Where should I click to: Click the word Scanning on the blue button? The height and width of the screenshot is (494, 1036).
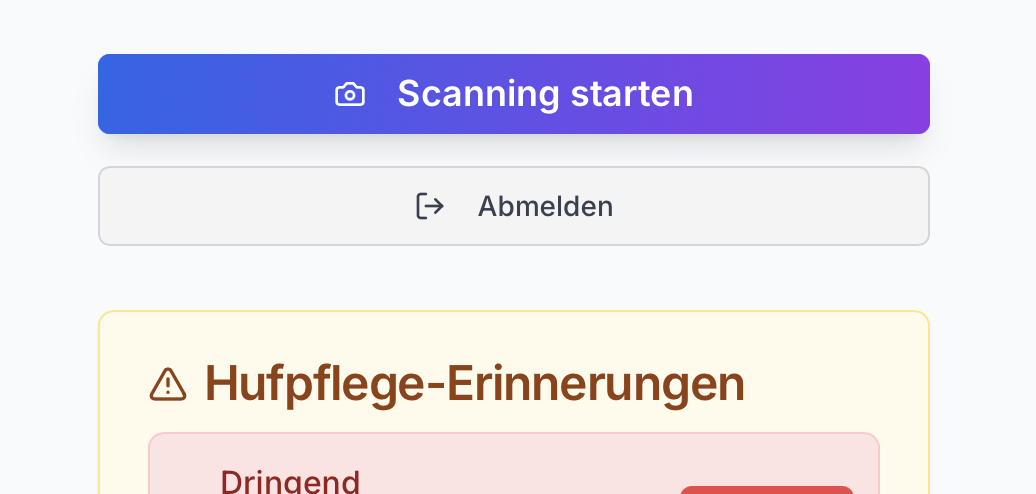pyautogui.click(x=478, y=94)
